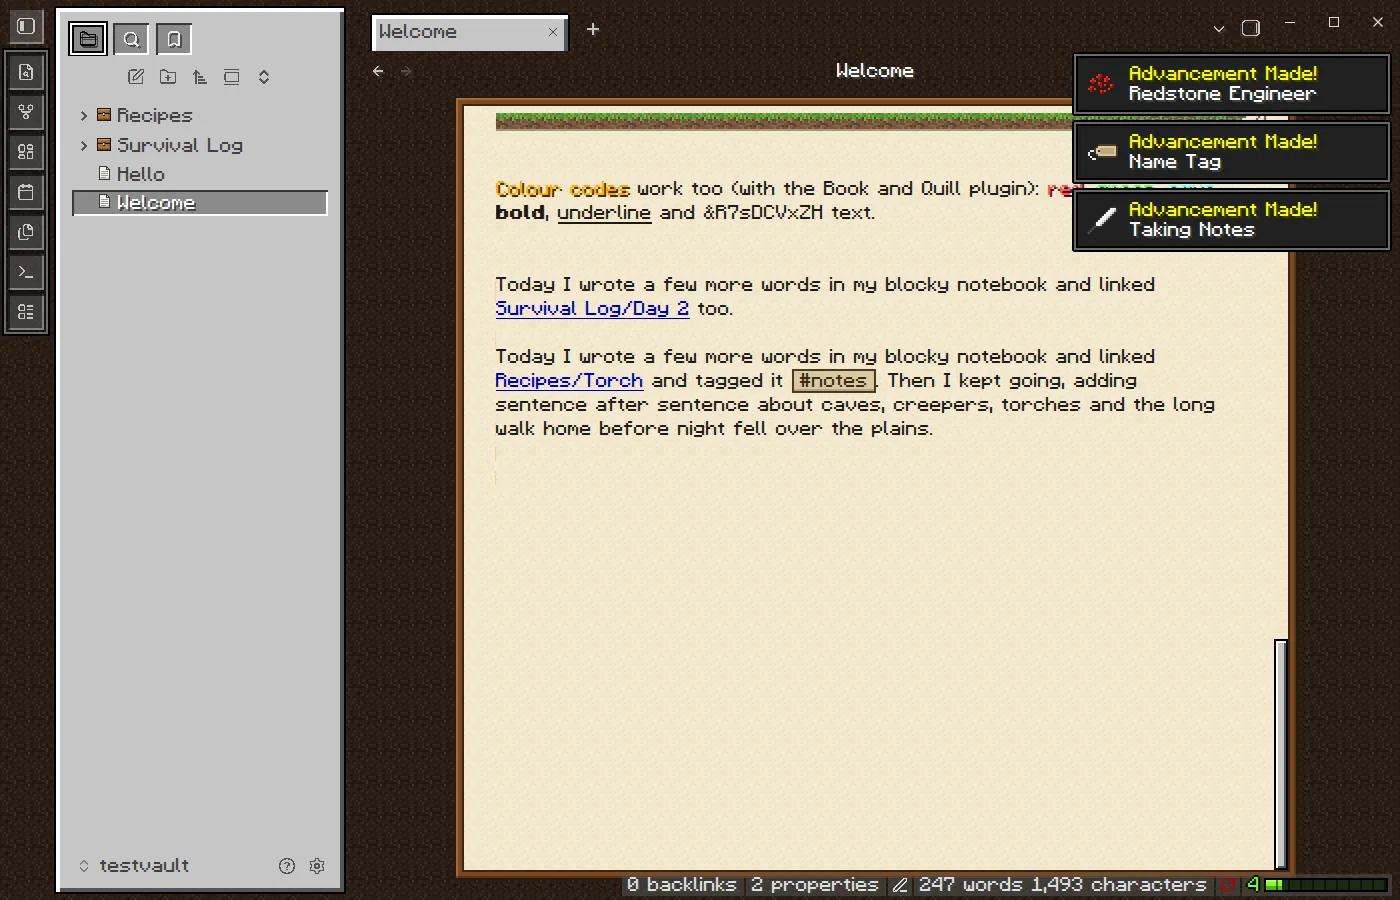This screenshot has width=1400, height=900.
Task: Close the Welcome tab
Action: [x=553, y=32]
